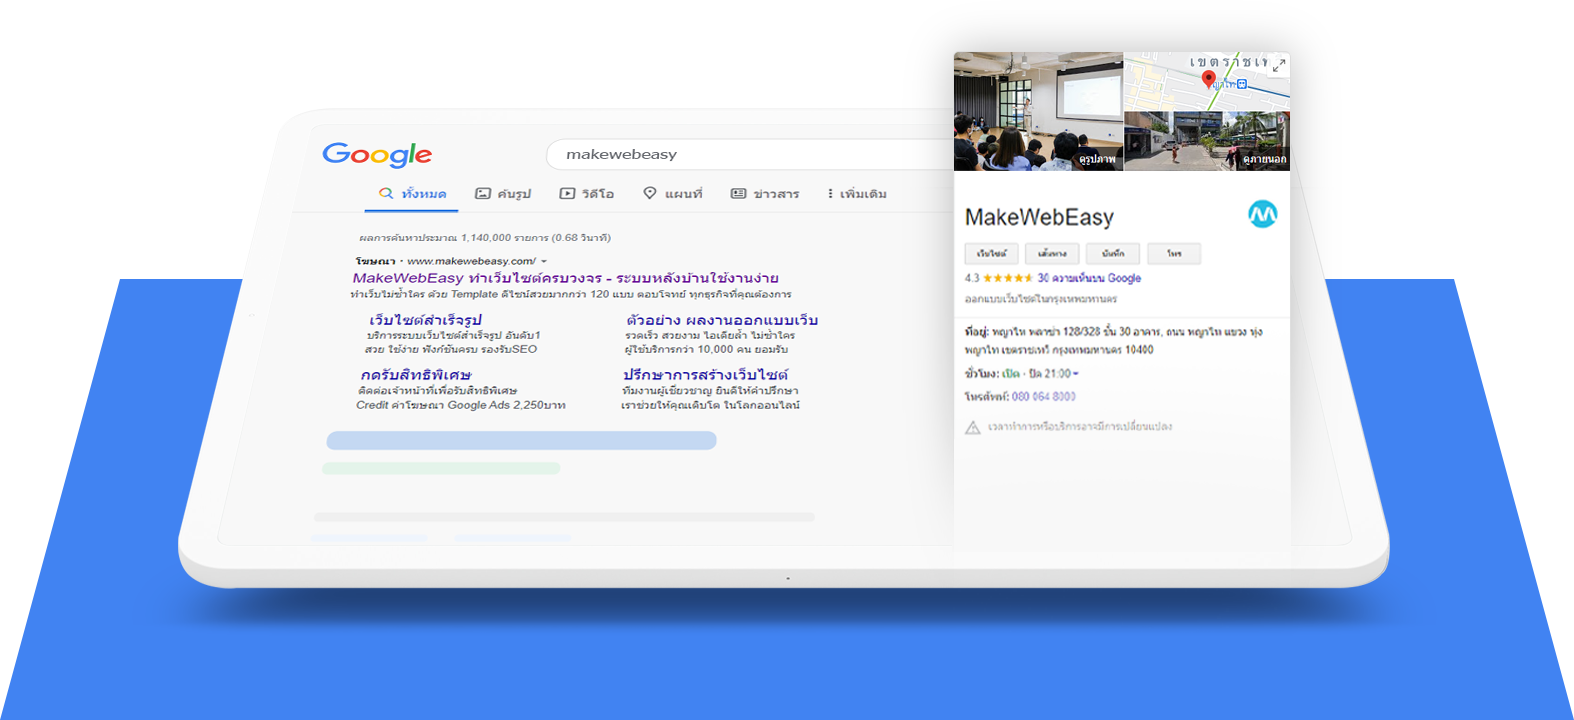Viewport: 1574px width, 720px height.
Task: Click the MakeWebEasy round logo icon
Action: (1262, 214)
